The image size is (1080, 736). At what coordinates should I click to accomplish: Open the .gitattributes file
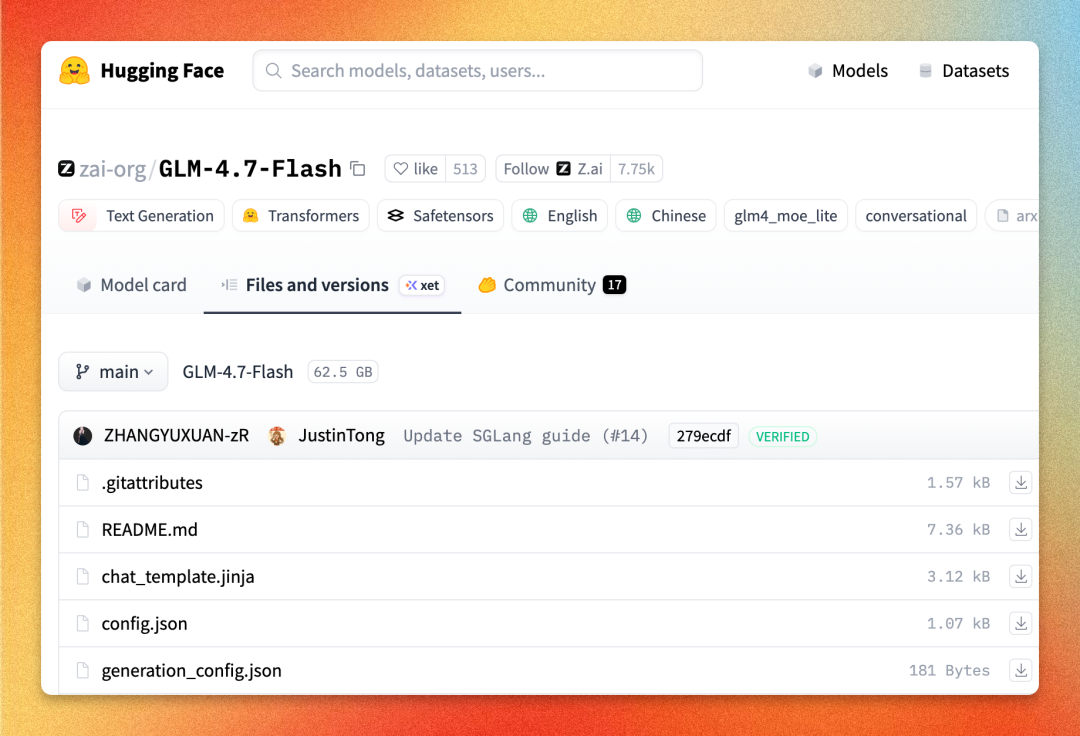[x=152, y=483]
